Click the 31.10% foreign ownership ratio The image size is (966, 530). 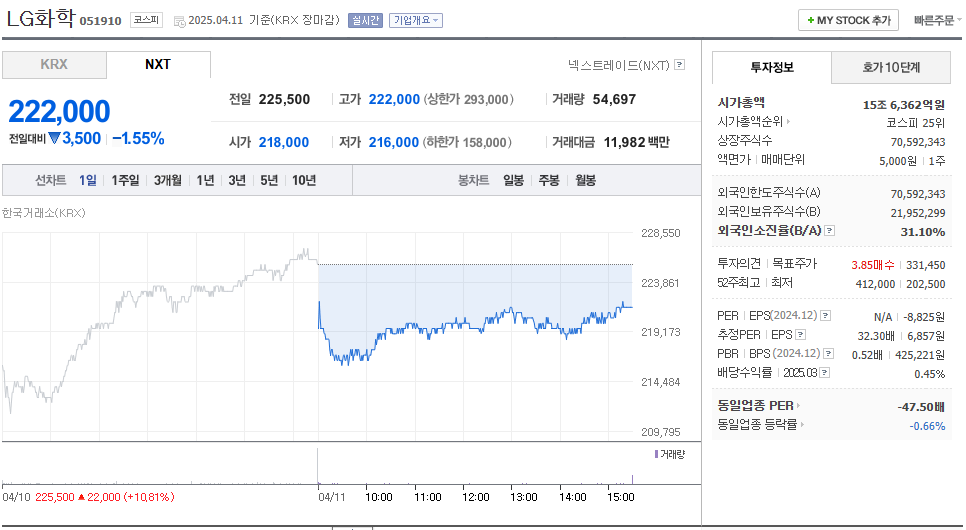(923, 232)
